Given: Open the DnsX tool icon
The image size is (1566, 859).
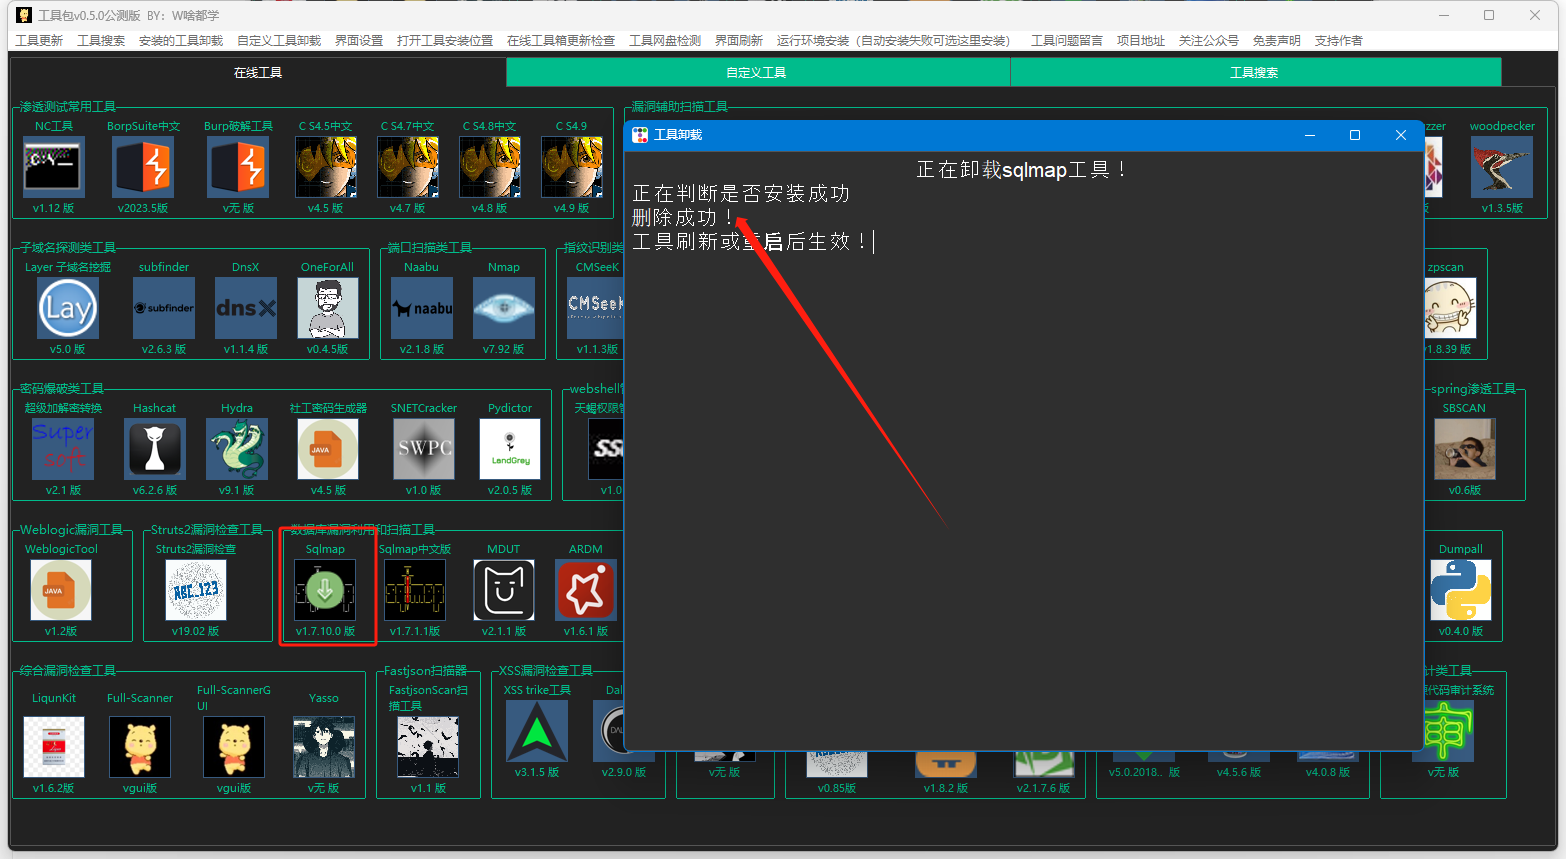Looking at the screenshot, I should tap(246, 308).
